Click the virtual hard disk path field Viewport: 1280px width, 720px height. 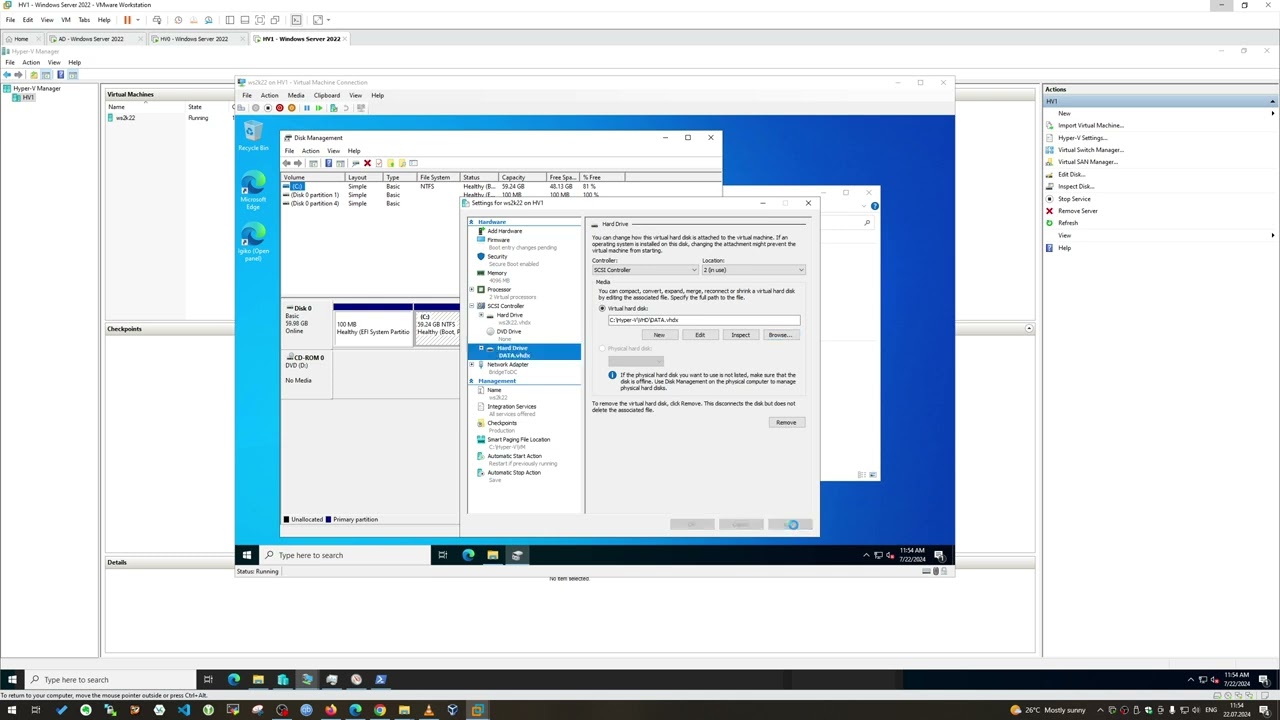pyautogui.click(x=703, y=320)
